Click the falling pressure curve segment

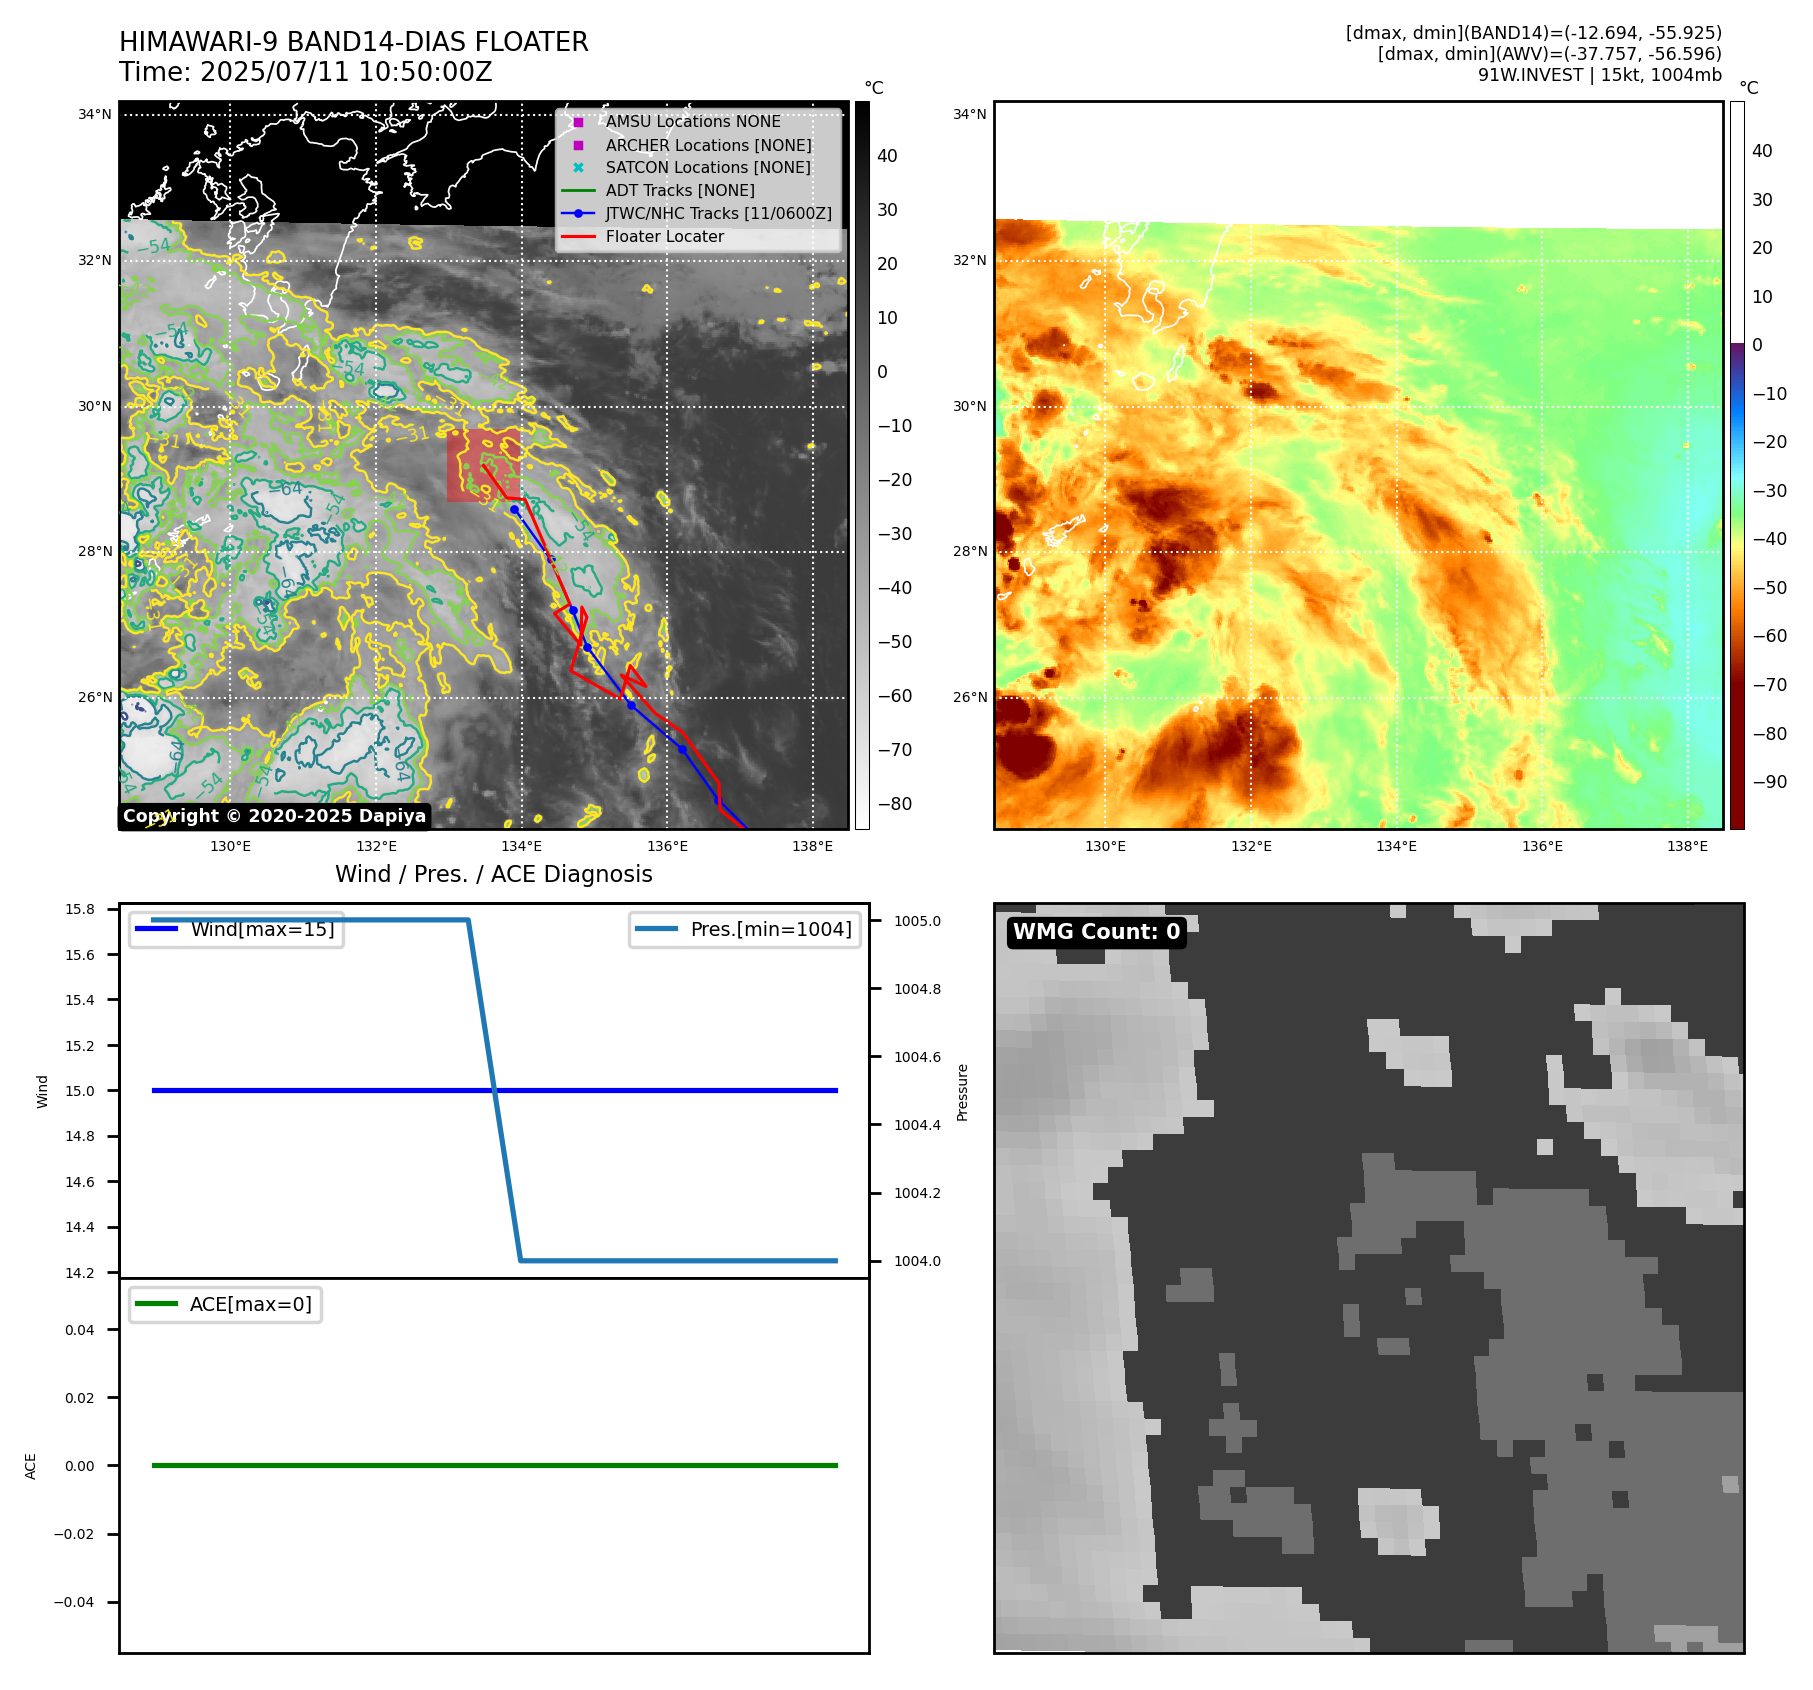[x=495, y=1090]
